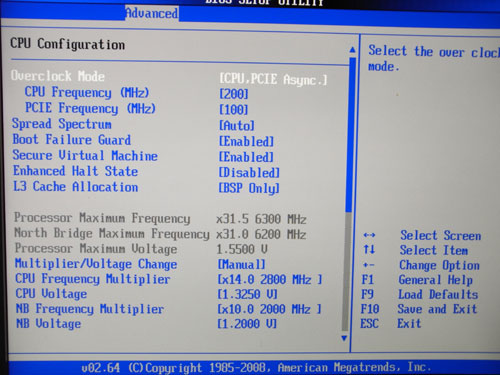Click the up-down arrows key icon
The image size is (500, 375).
(x=369, y=249)
